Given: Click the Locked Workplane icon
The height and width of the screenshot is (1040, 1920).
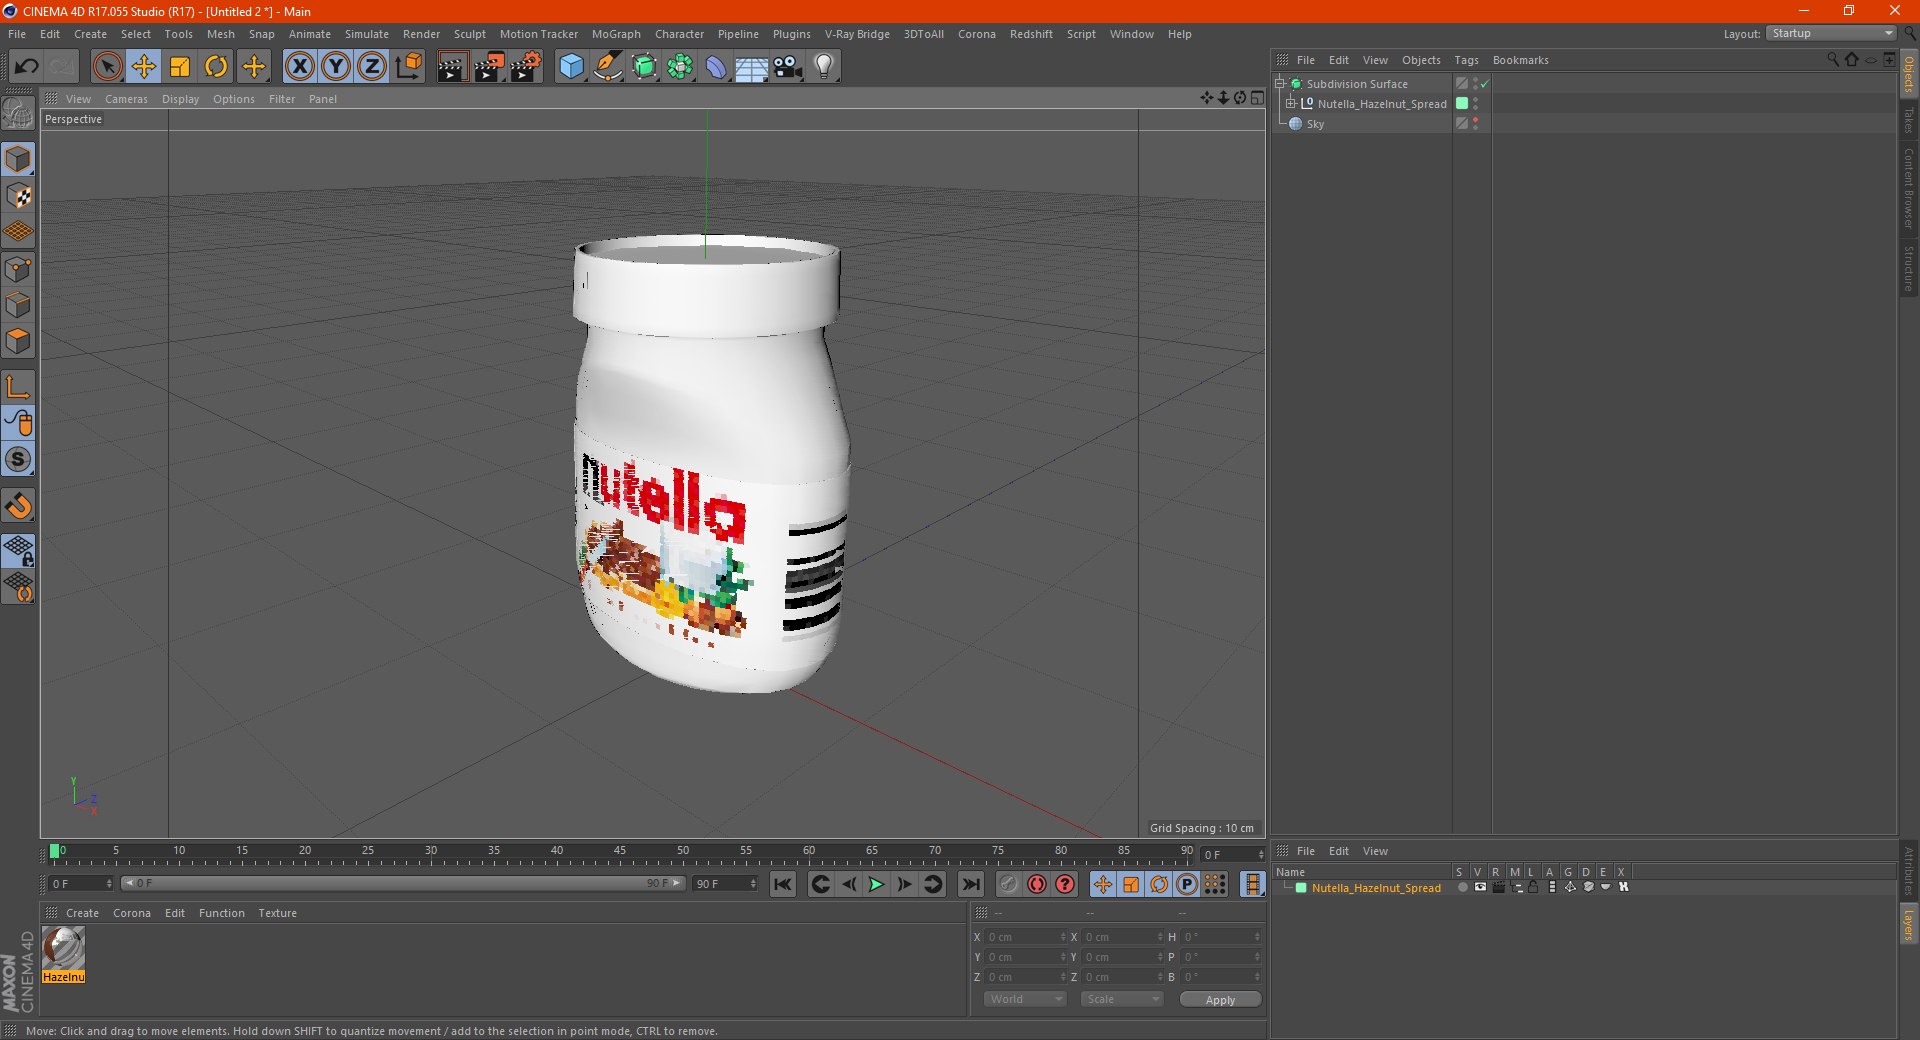Looking at the screenshot, I should click(x=19, y=550).
